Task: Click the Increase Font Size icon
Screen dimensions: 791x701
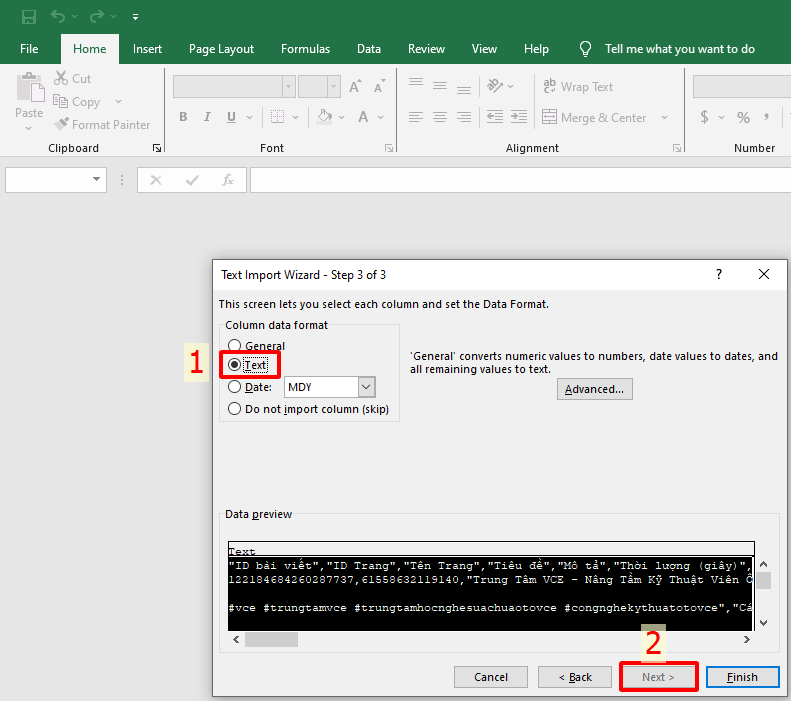Action: [x=355, y=86]
